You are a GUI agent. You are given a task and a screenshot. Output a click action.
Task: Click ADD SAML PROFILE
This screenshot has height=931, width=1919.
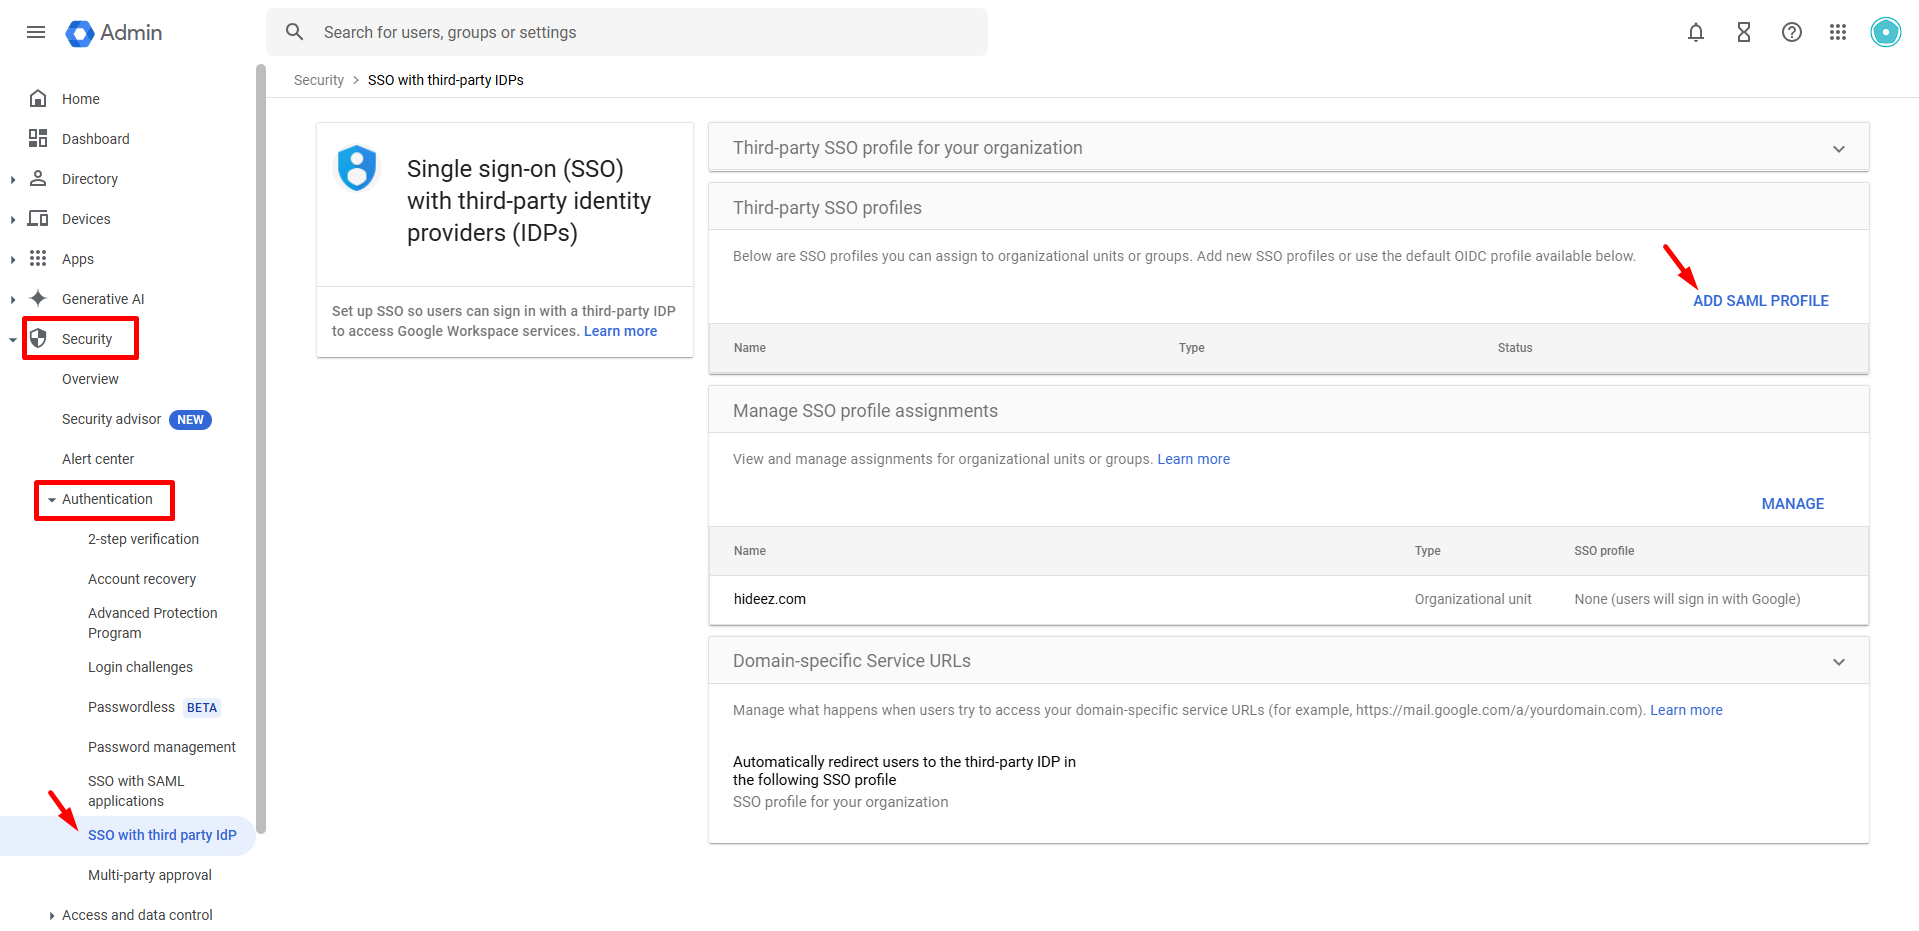[1760, 301]
